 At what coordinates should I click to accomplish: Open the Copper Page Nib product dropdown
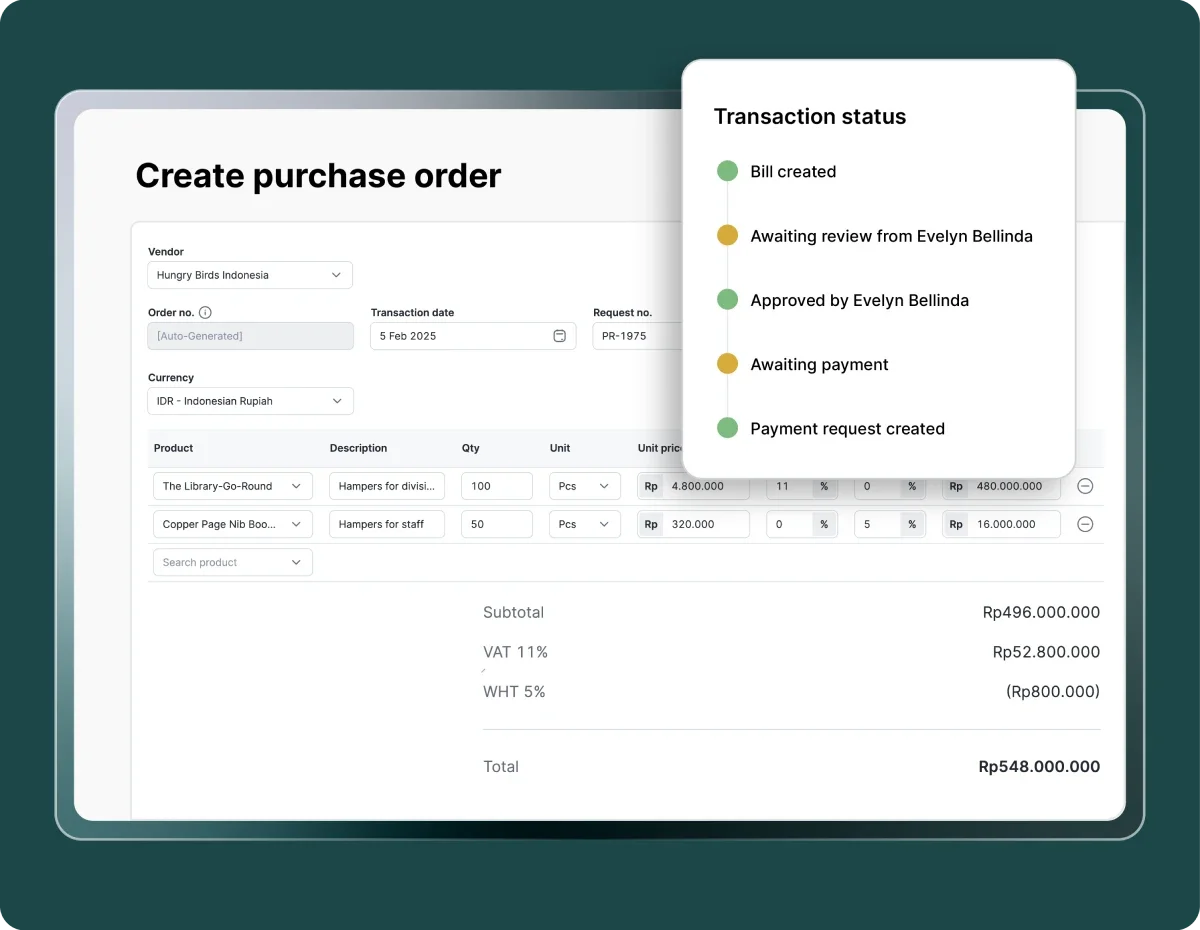point(232,524)
